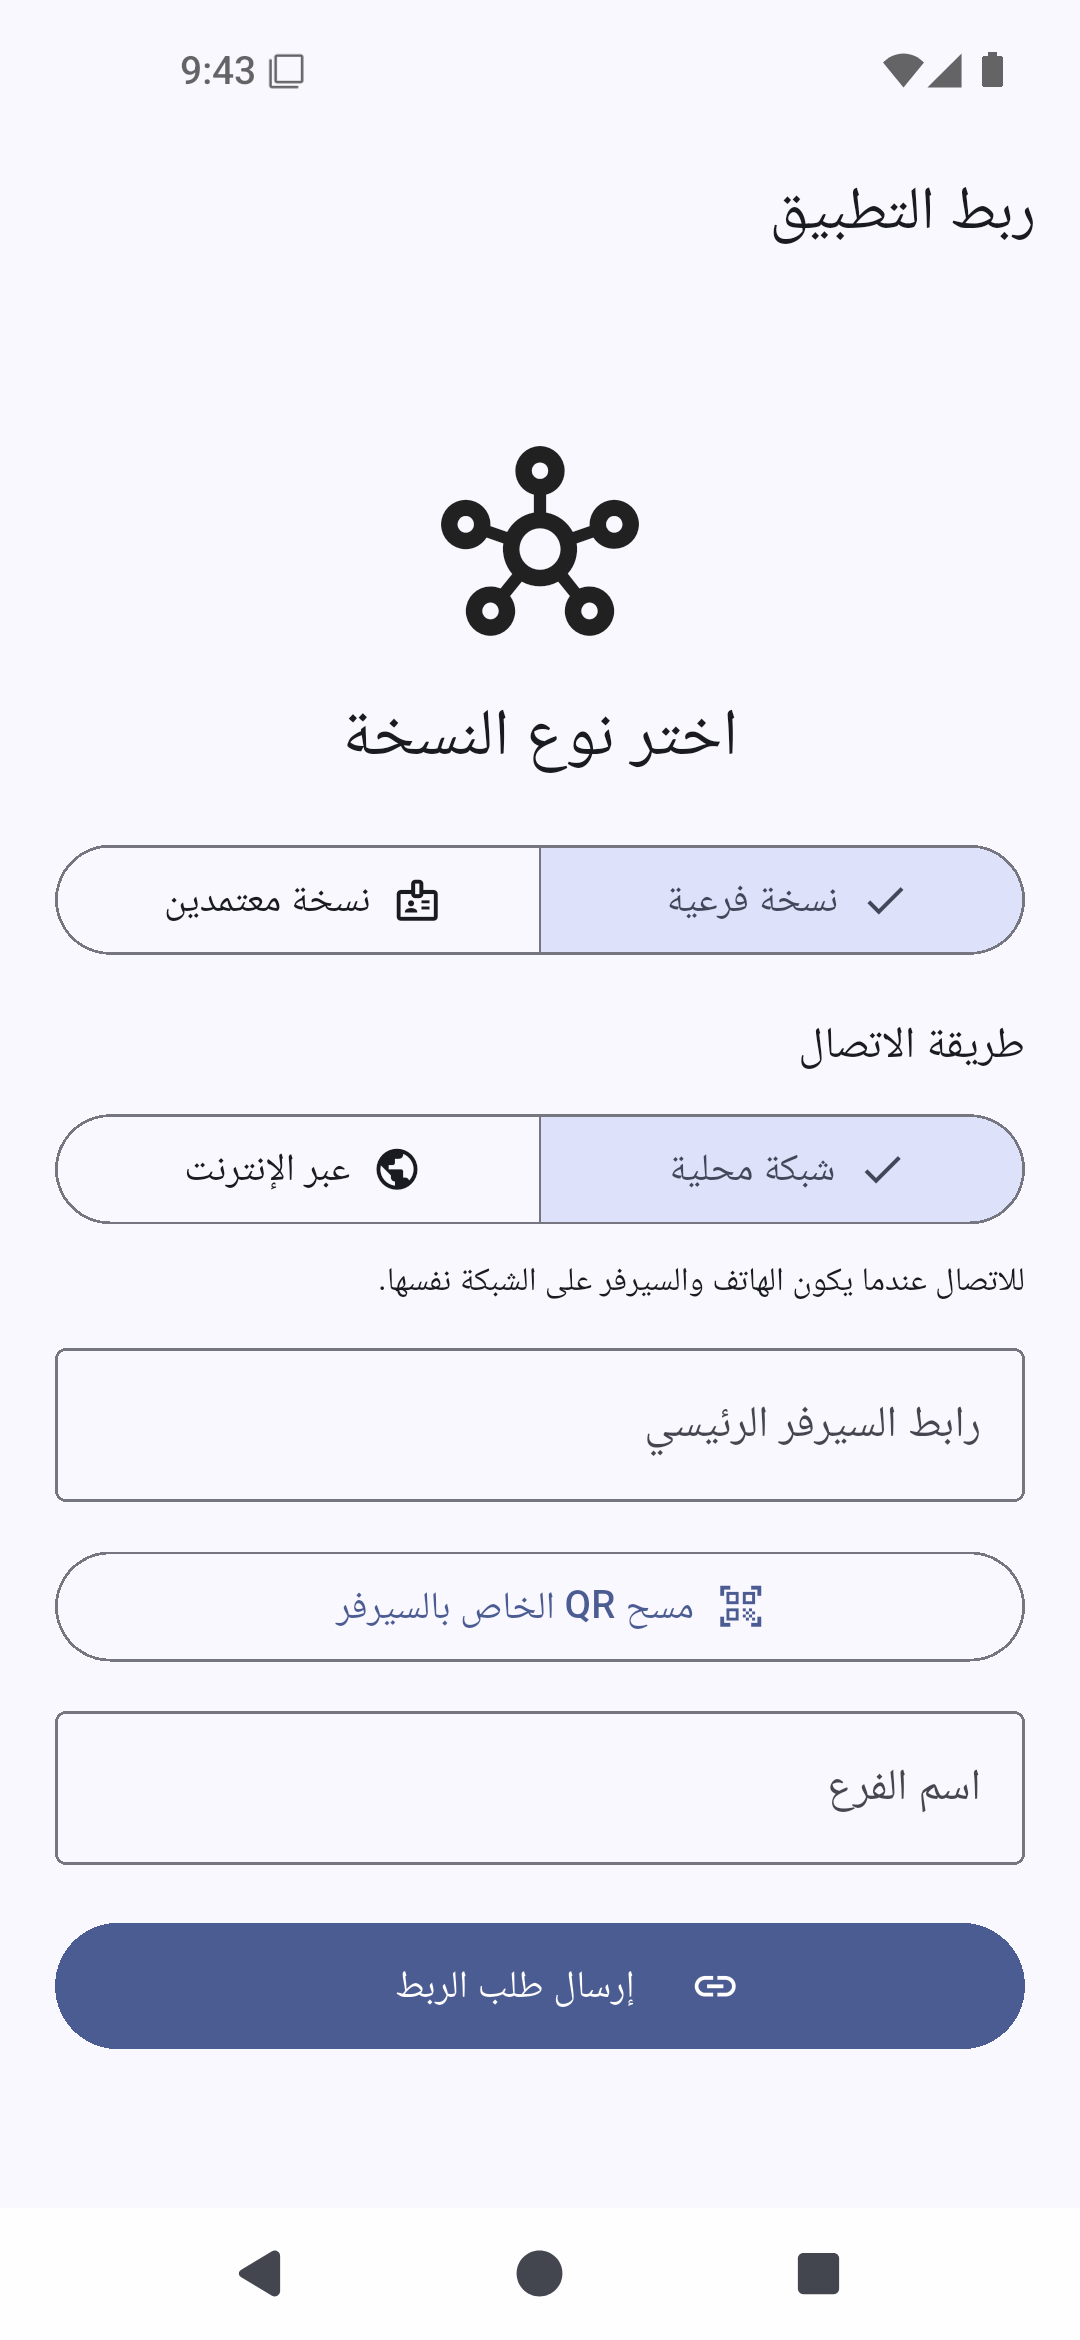Viewport: 1080px width, 2340px height.
Task: Tap the Wi-Fi status icon
Action: 903,70
